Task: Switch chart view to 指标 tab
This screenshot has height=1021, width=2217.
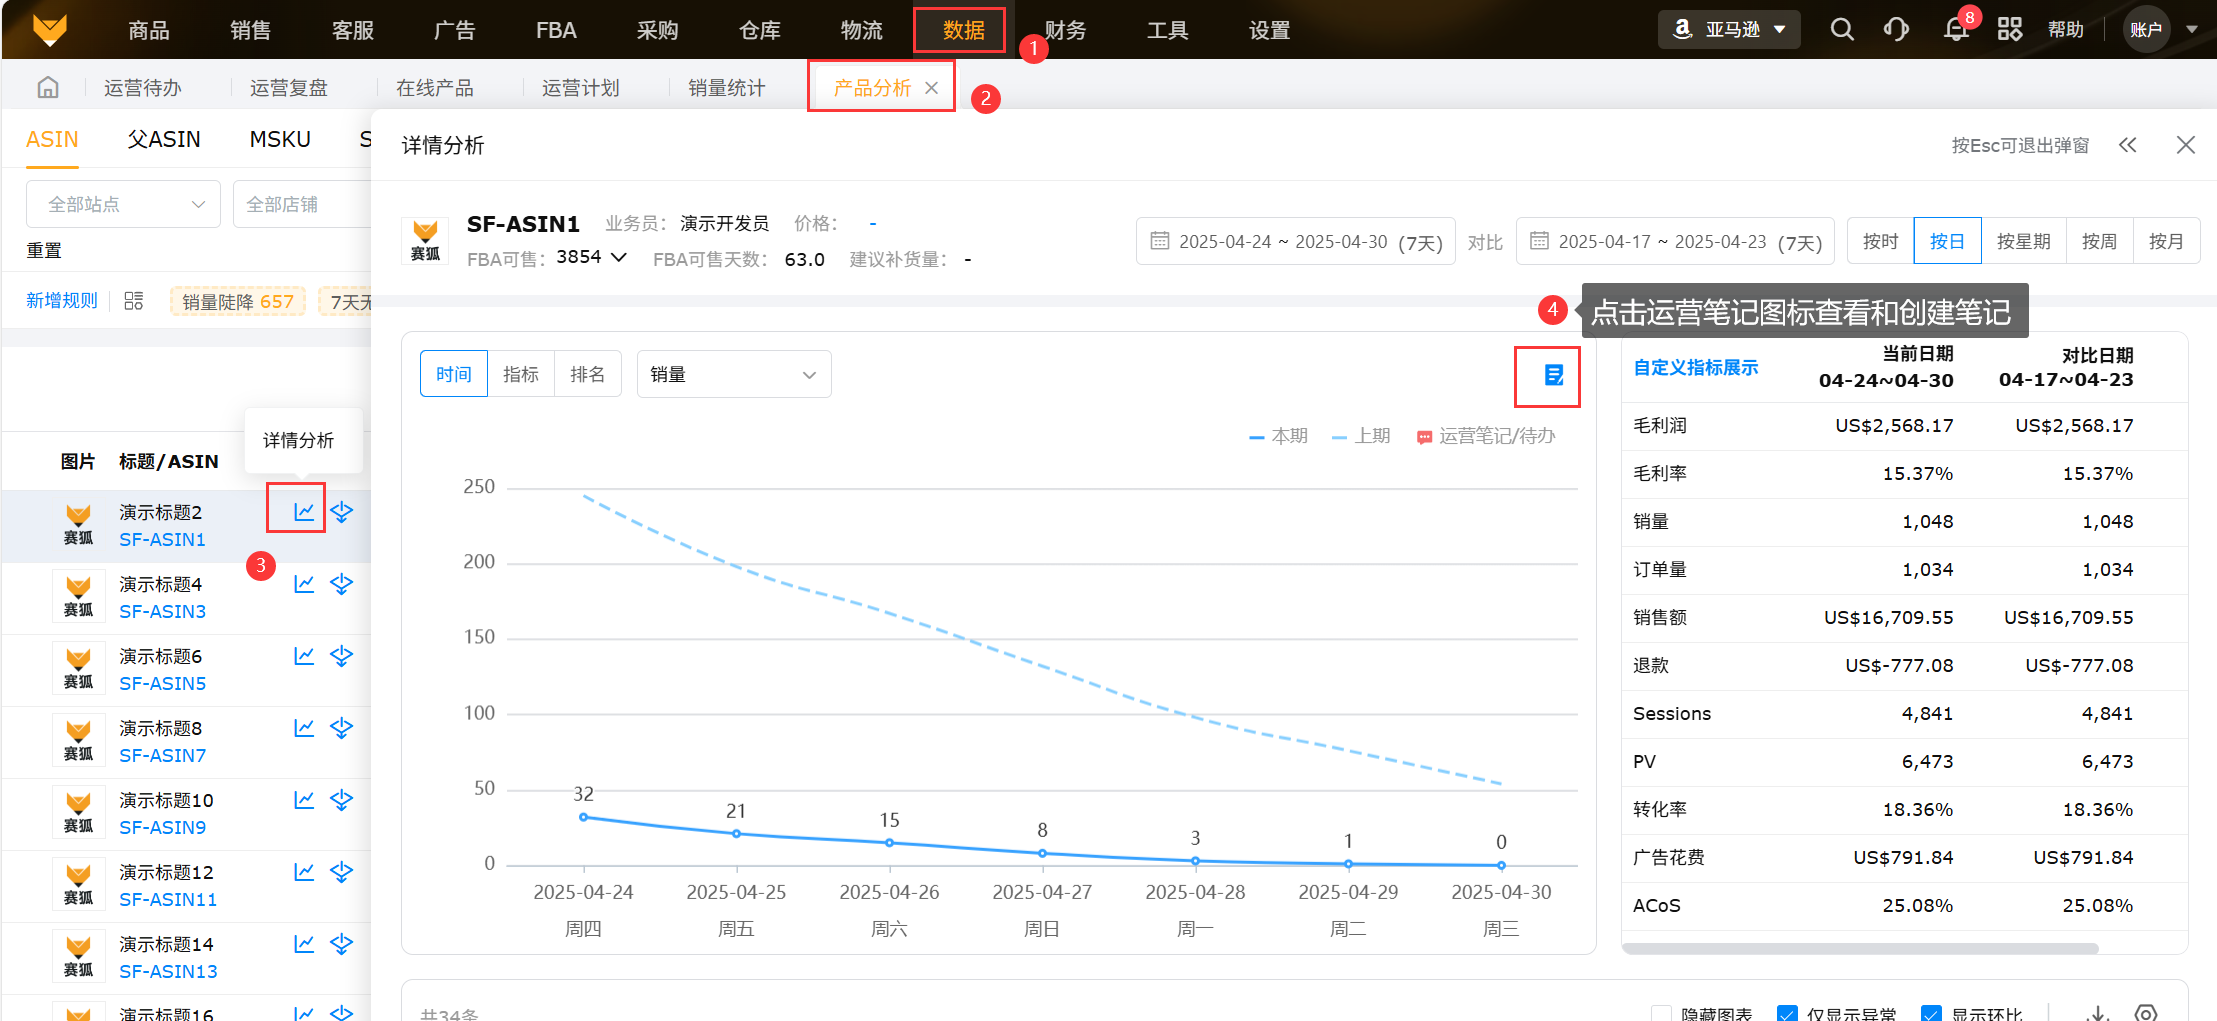Action: pos(521,374)
